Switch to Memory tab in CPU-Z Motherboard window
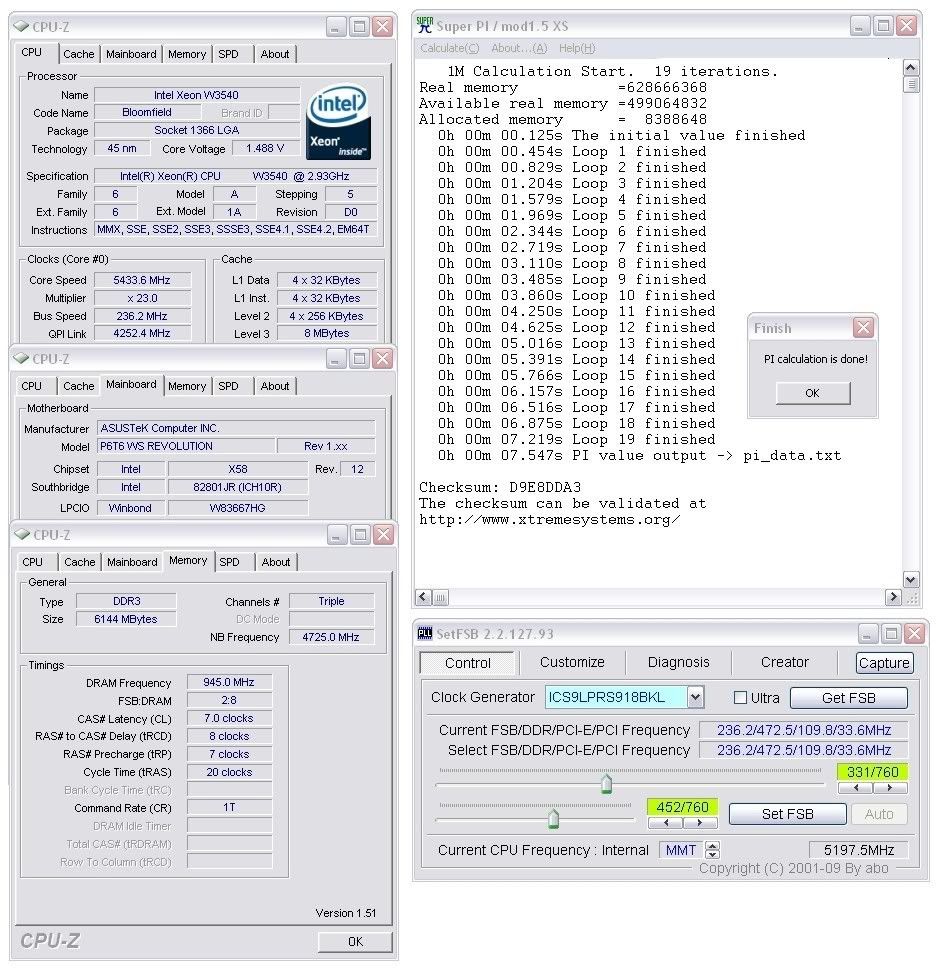938x969 pixels. (x=187, y=386)
